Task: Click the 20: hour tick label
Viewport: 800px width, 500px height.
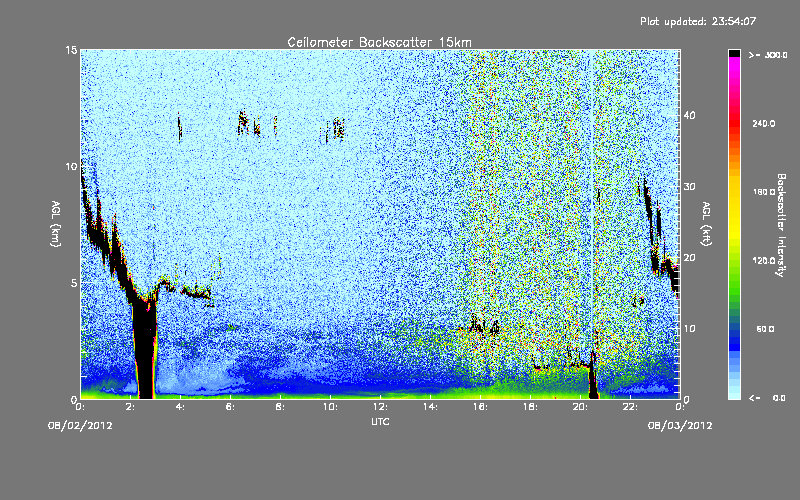Action: click(580, 407)
